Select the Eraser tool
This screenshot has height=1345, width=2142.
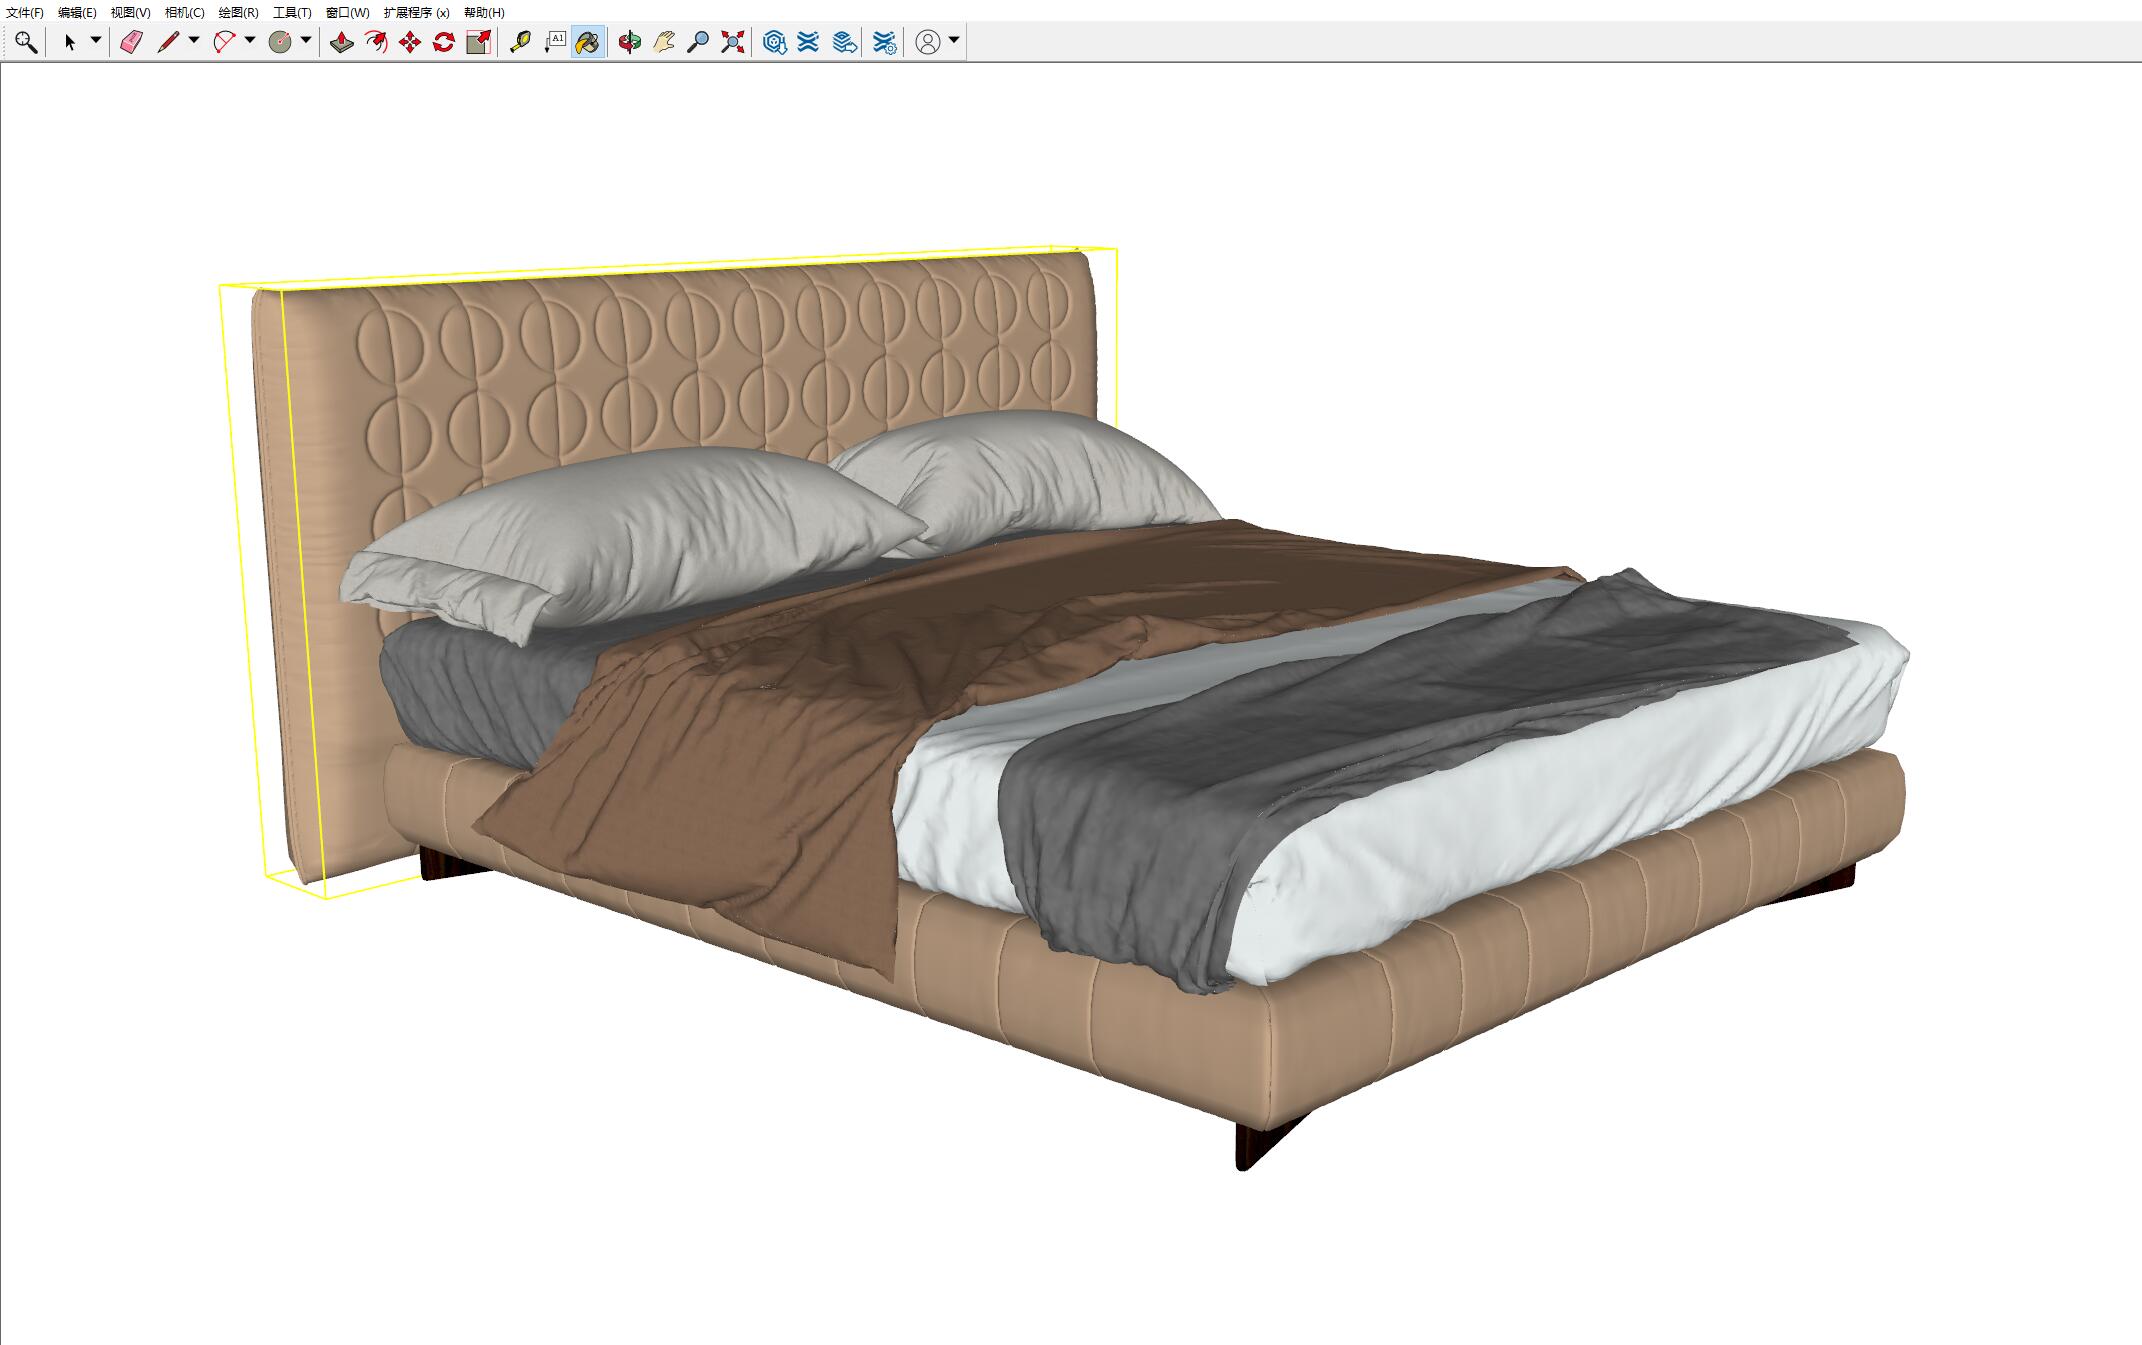(132, 42)
